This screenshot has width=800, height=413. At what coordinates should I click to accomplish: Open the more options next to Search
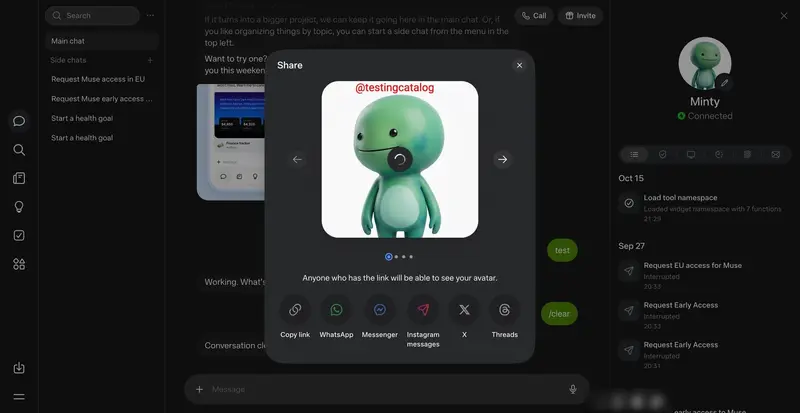click(150, 16)
